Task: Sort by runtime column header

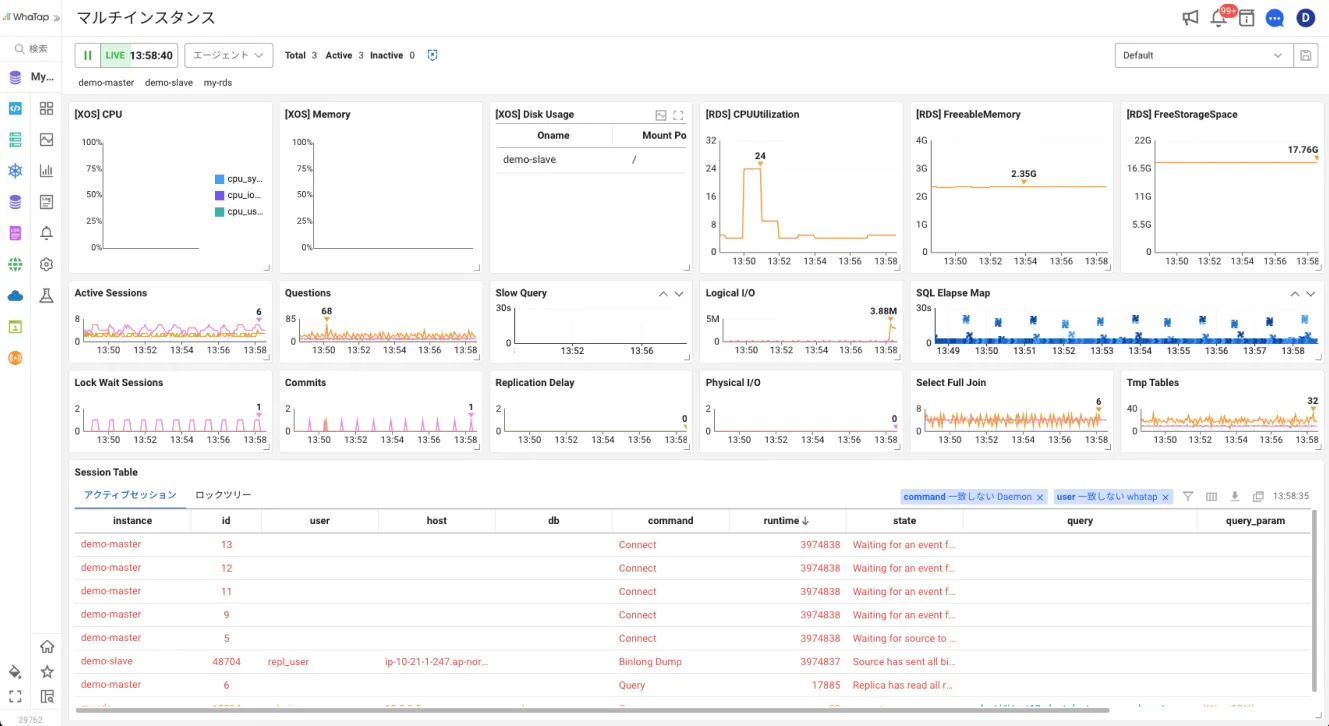Action: (787, 520)
